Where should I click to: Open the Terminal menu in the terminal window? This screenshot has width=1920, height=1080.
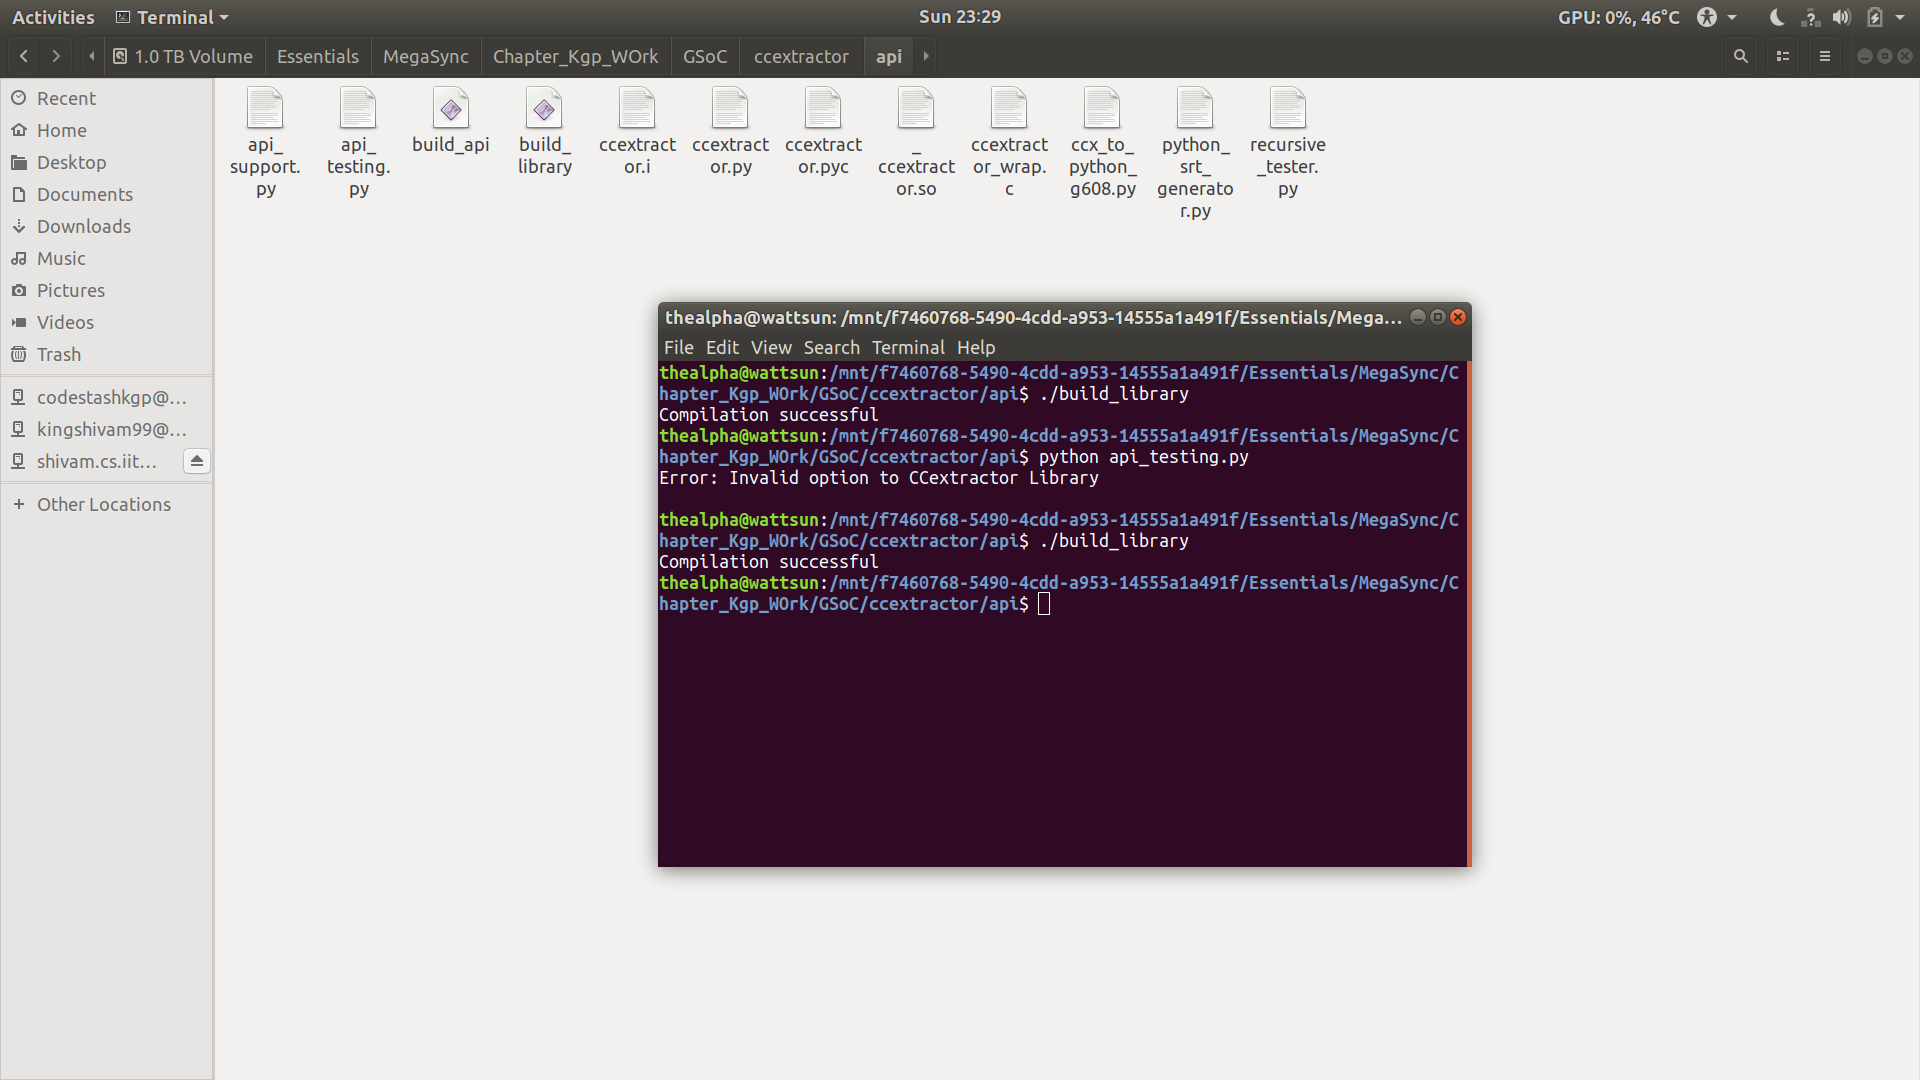click(x=907, y=347)
